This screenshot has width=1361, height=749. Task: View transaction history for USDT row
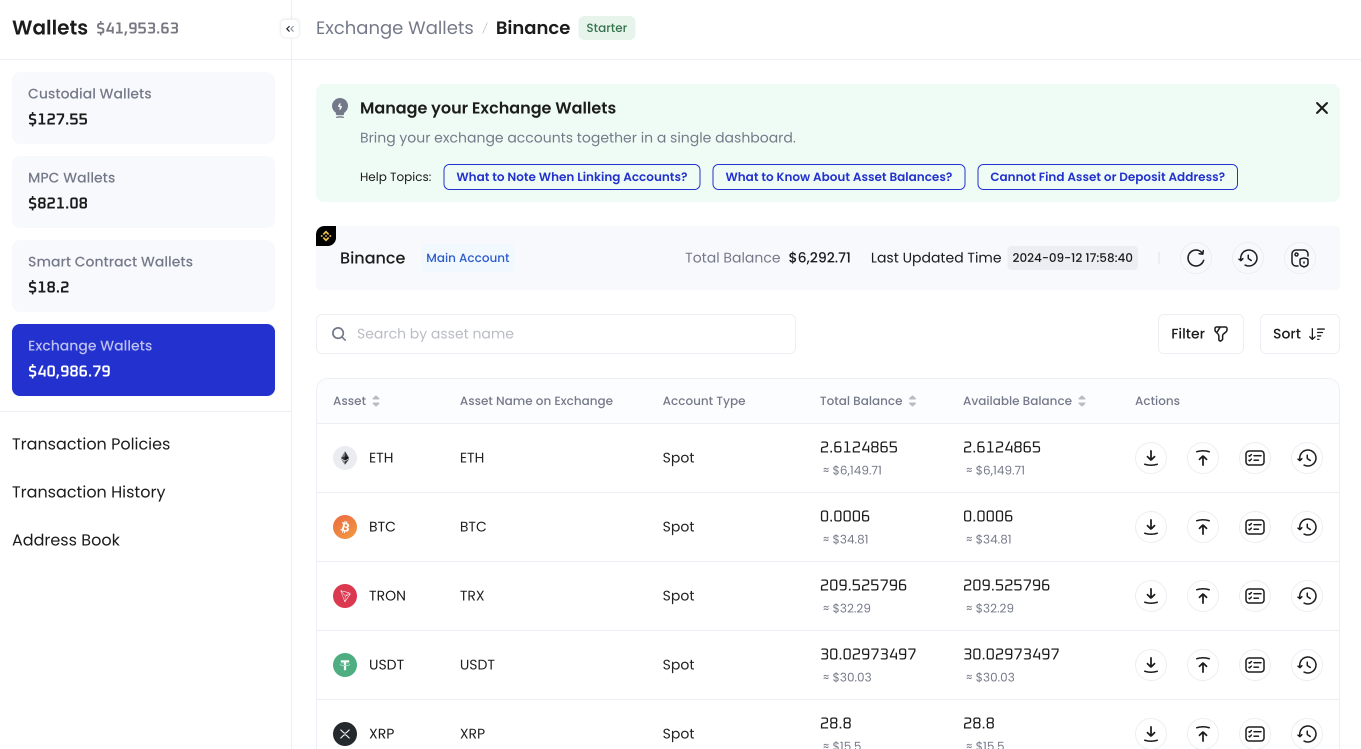pyautogui.click(x=1307, y=664)
